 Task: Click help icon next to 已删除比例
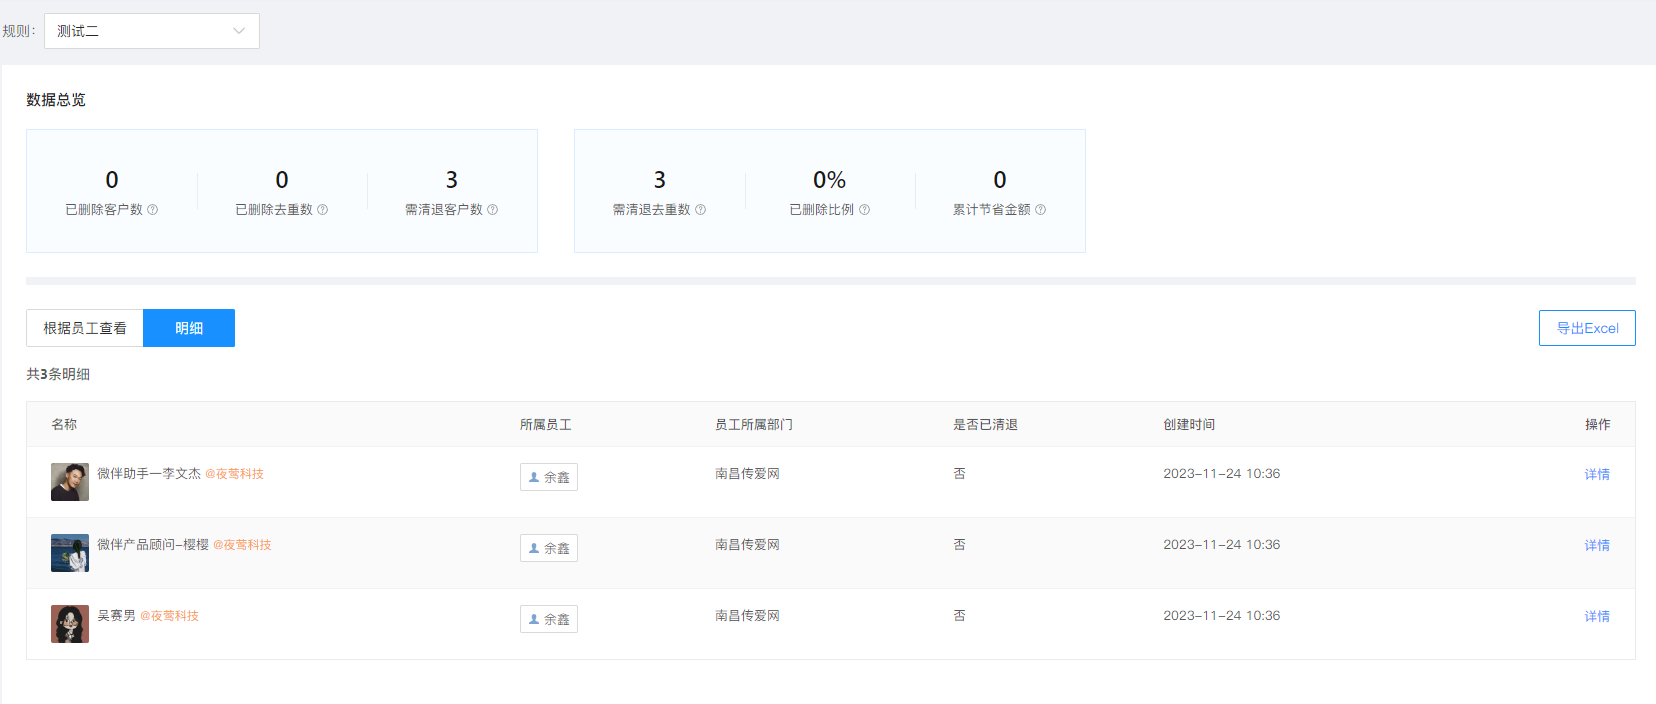865,210
